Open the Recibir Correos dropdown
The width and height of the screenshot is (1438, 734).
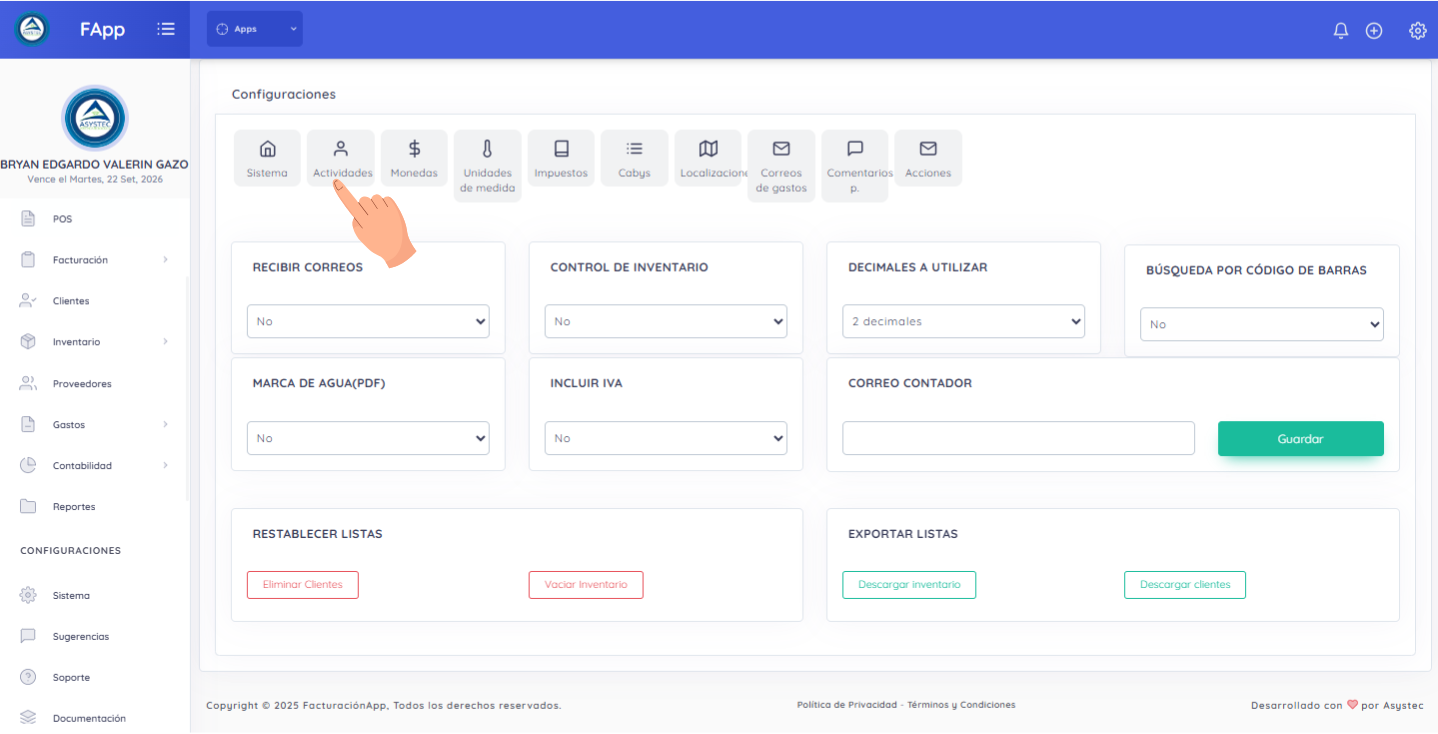pos(368,322)
